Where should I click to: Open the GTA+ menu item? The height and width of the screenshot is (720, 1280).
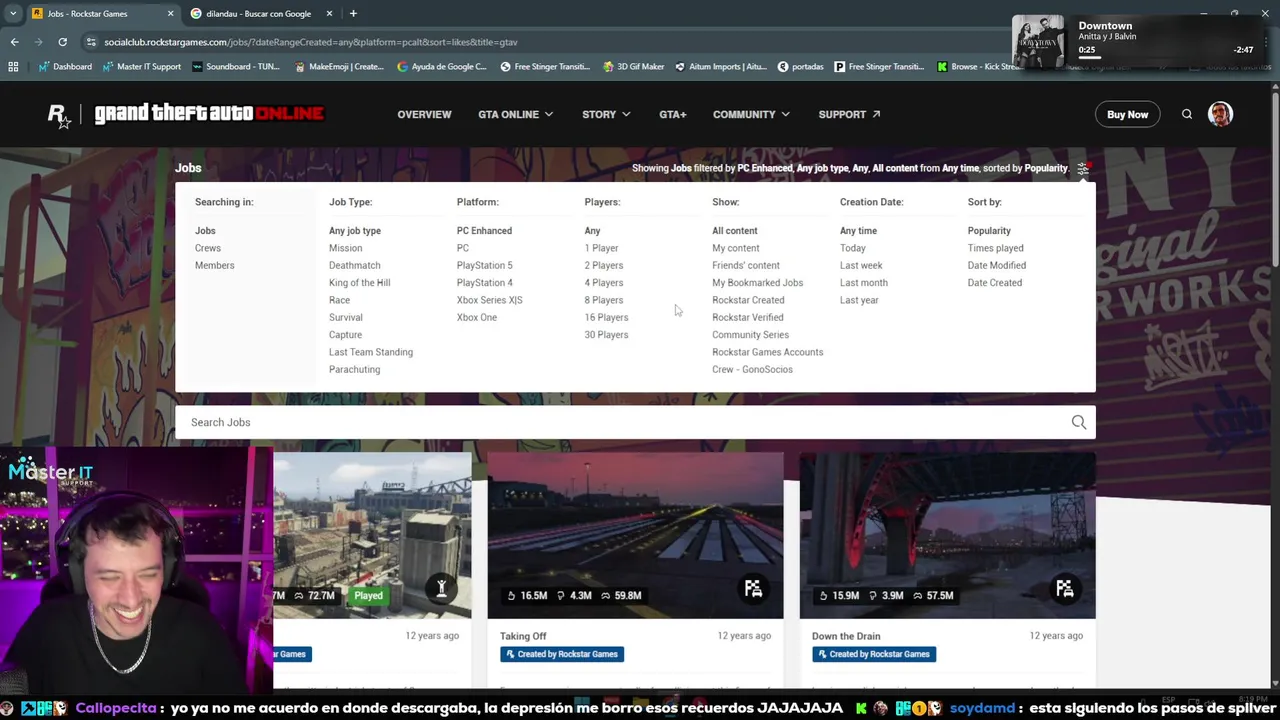[672, 115]
